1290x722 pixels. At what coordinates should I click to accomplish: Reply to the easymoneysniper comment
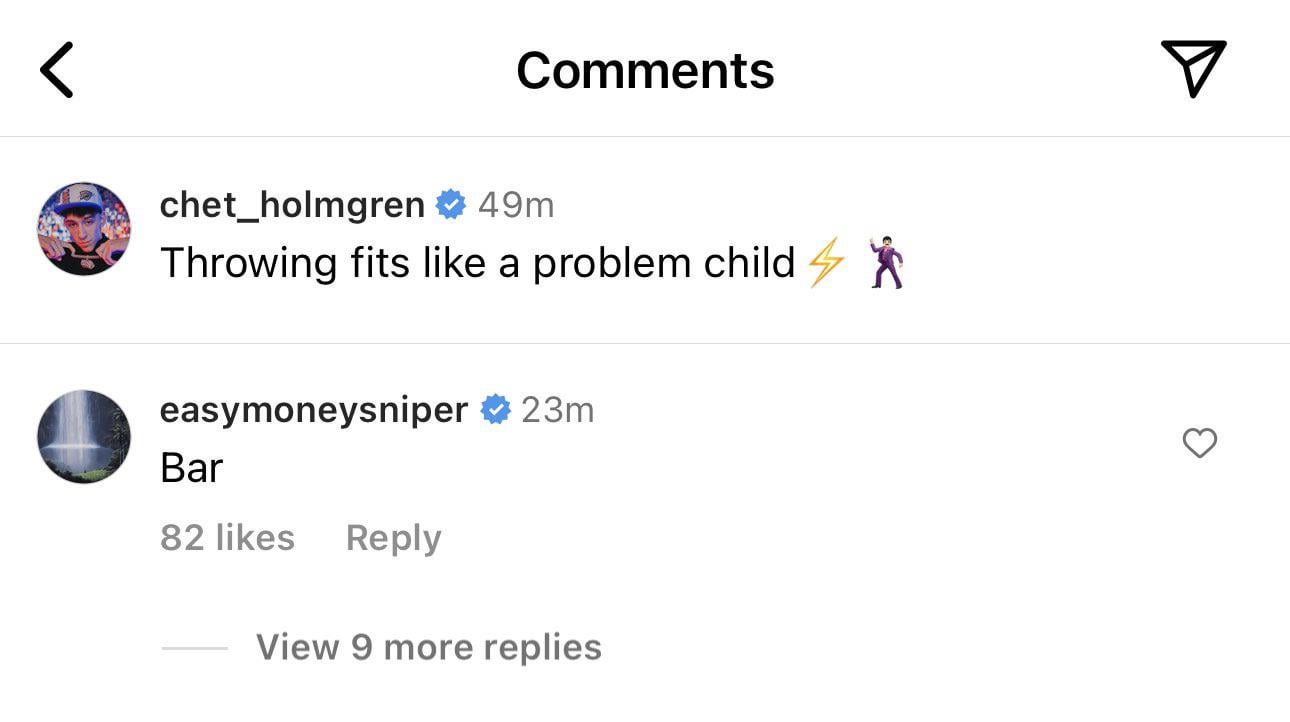(393, 538)
